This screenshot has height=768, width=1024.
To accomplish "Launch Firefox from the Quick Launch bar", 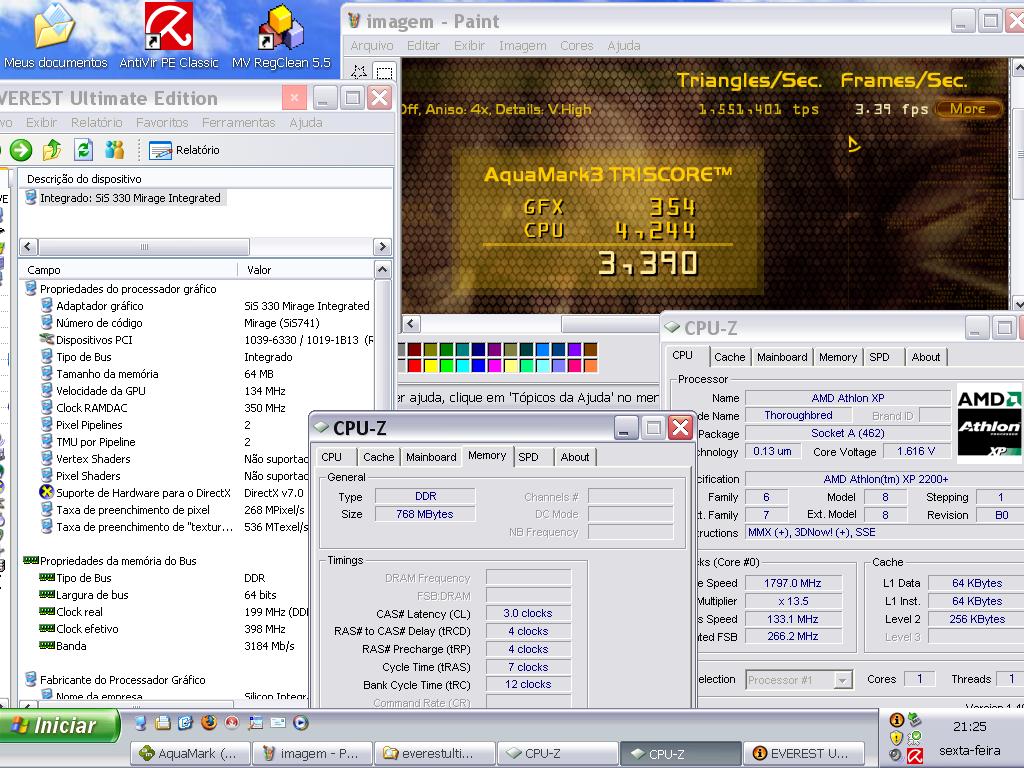I will [209, 722].
